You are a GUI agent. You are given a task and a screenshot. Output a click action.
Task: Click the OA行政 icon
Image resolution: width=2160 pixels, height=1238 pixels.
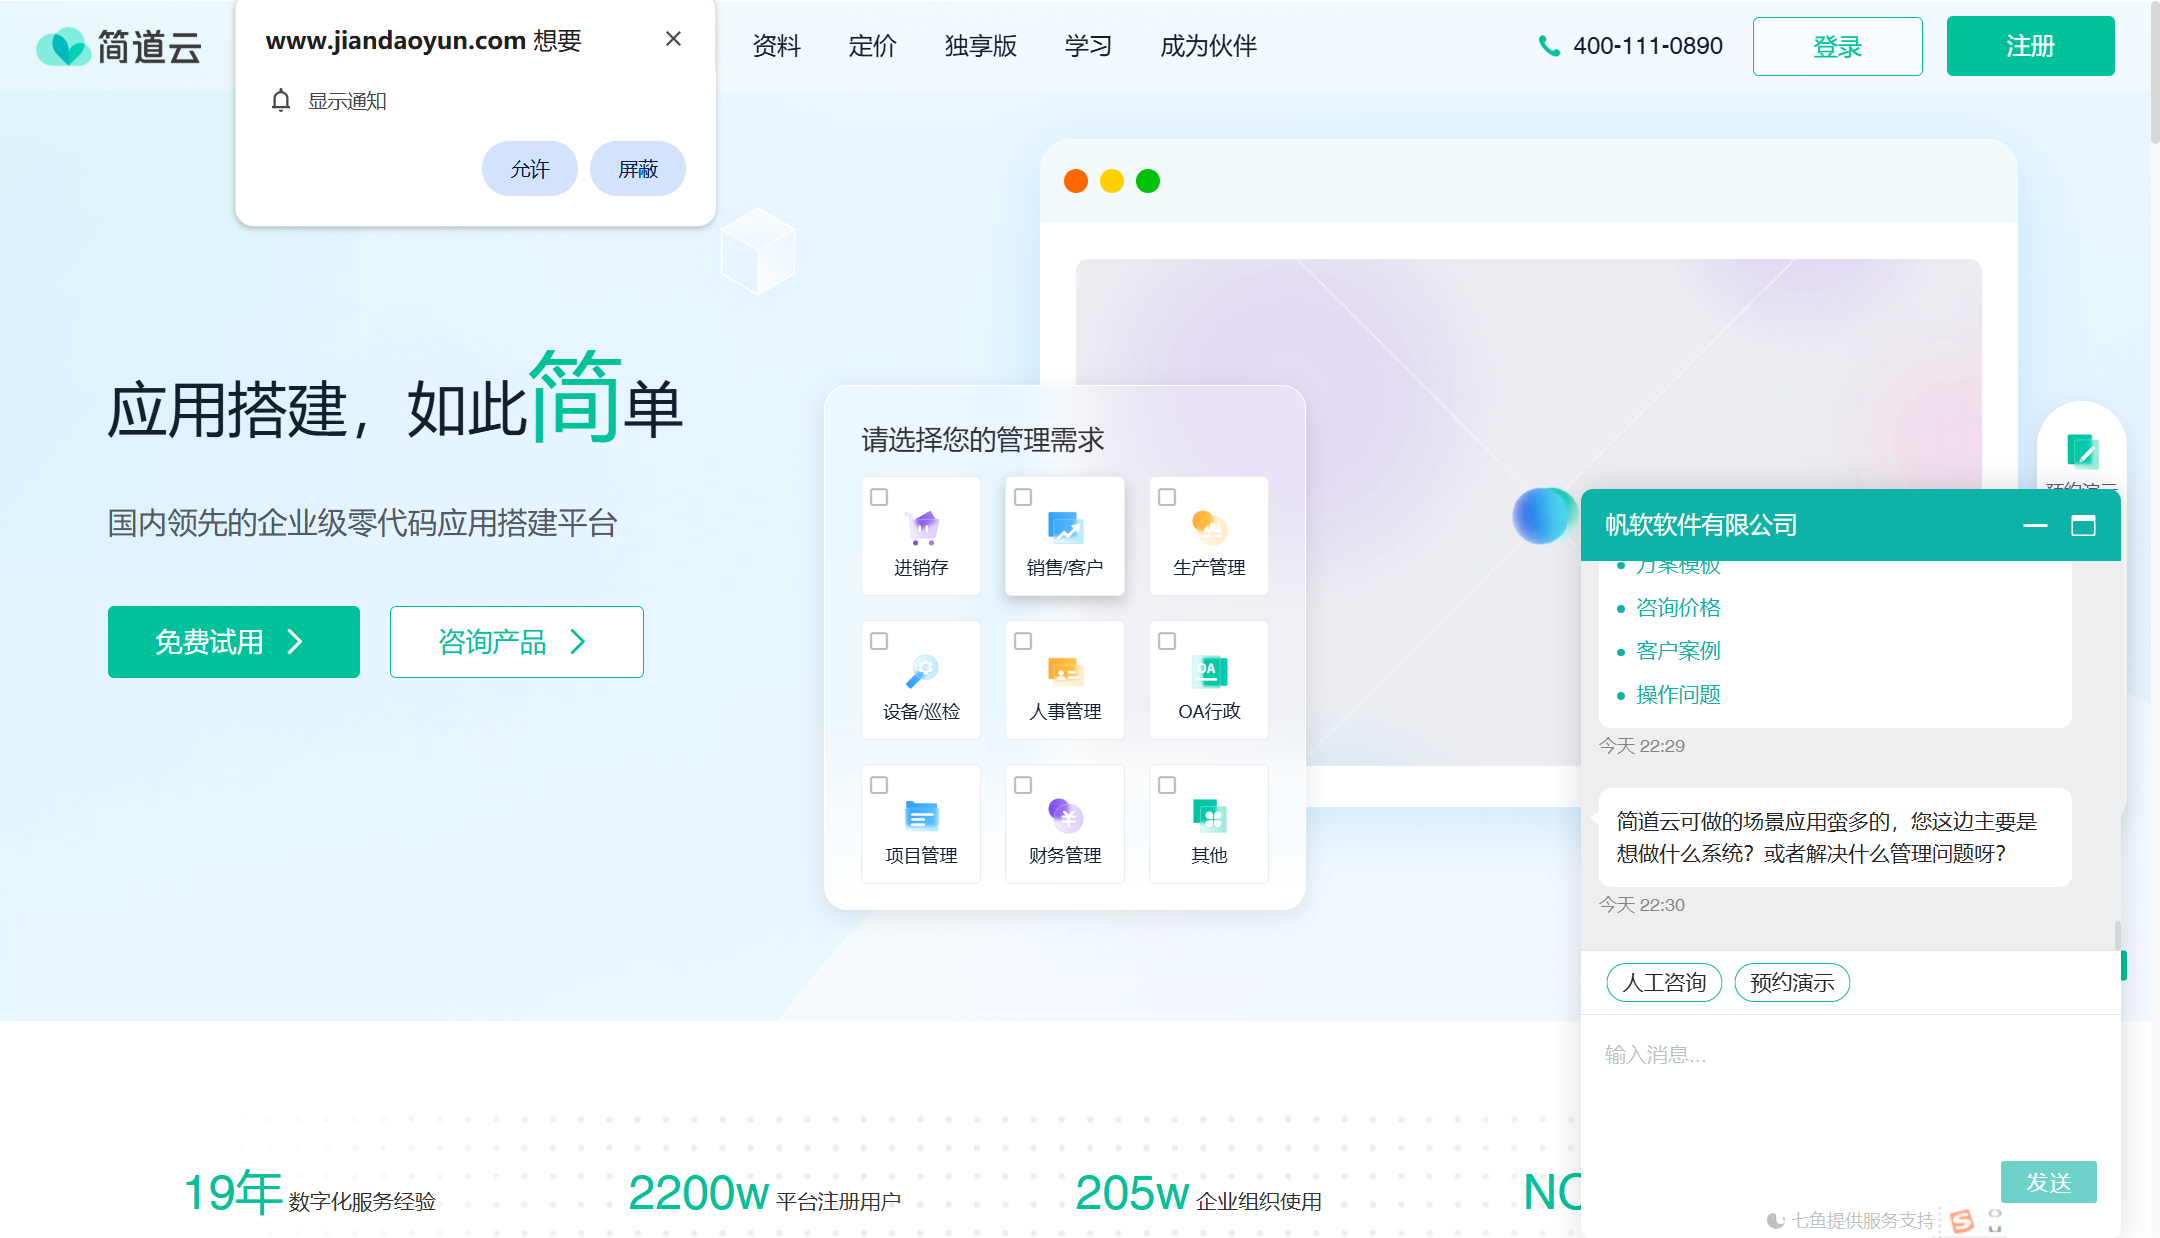click(1209, 671)
